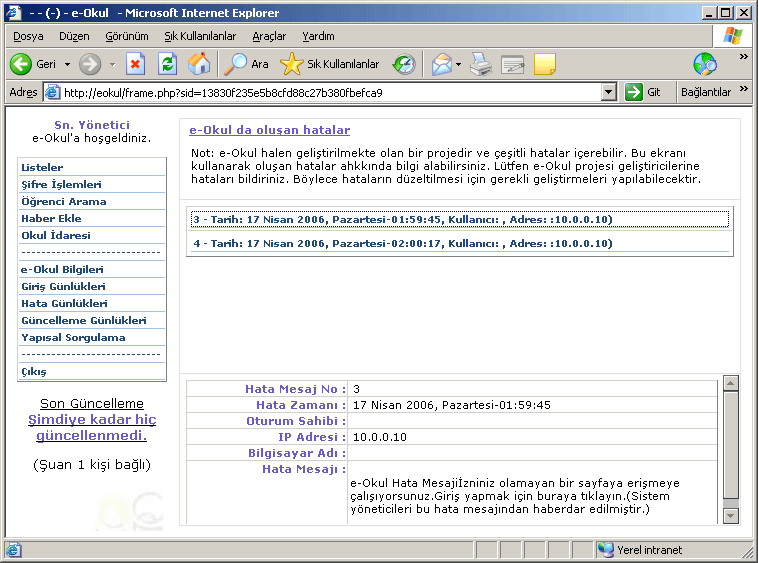Print page with the printer icon
This screenshot has height=563, width=758.
pyautogui.click(x=481, y=64)
